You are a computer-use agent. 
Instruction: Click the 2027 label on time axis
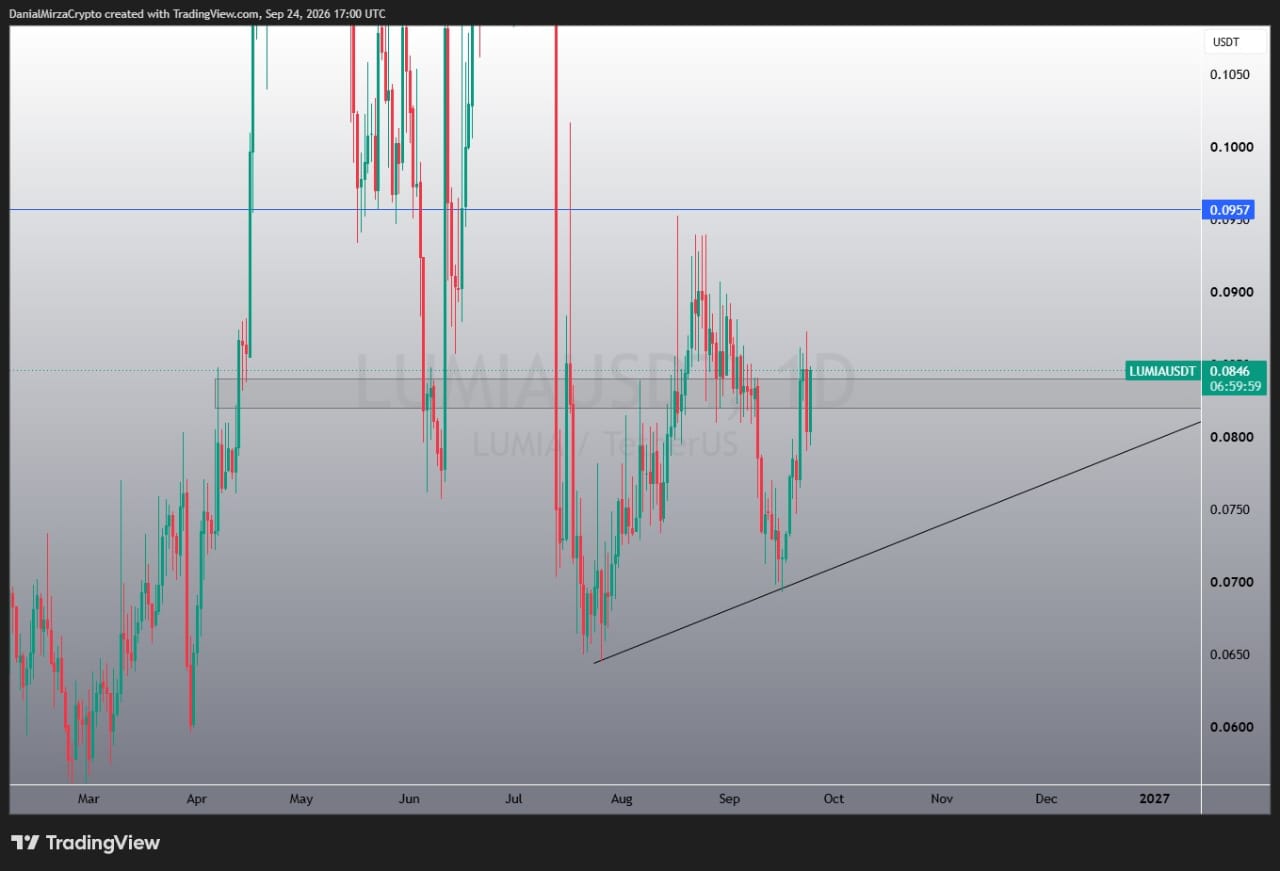tap(1154, 799)
